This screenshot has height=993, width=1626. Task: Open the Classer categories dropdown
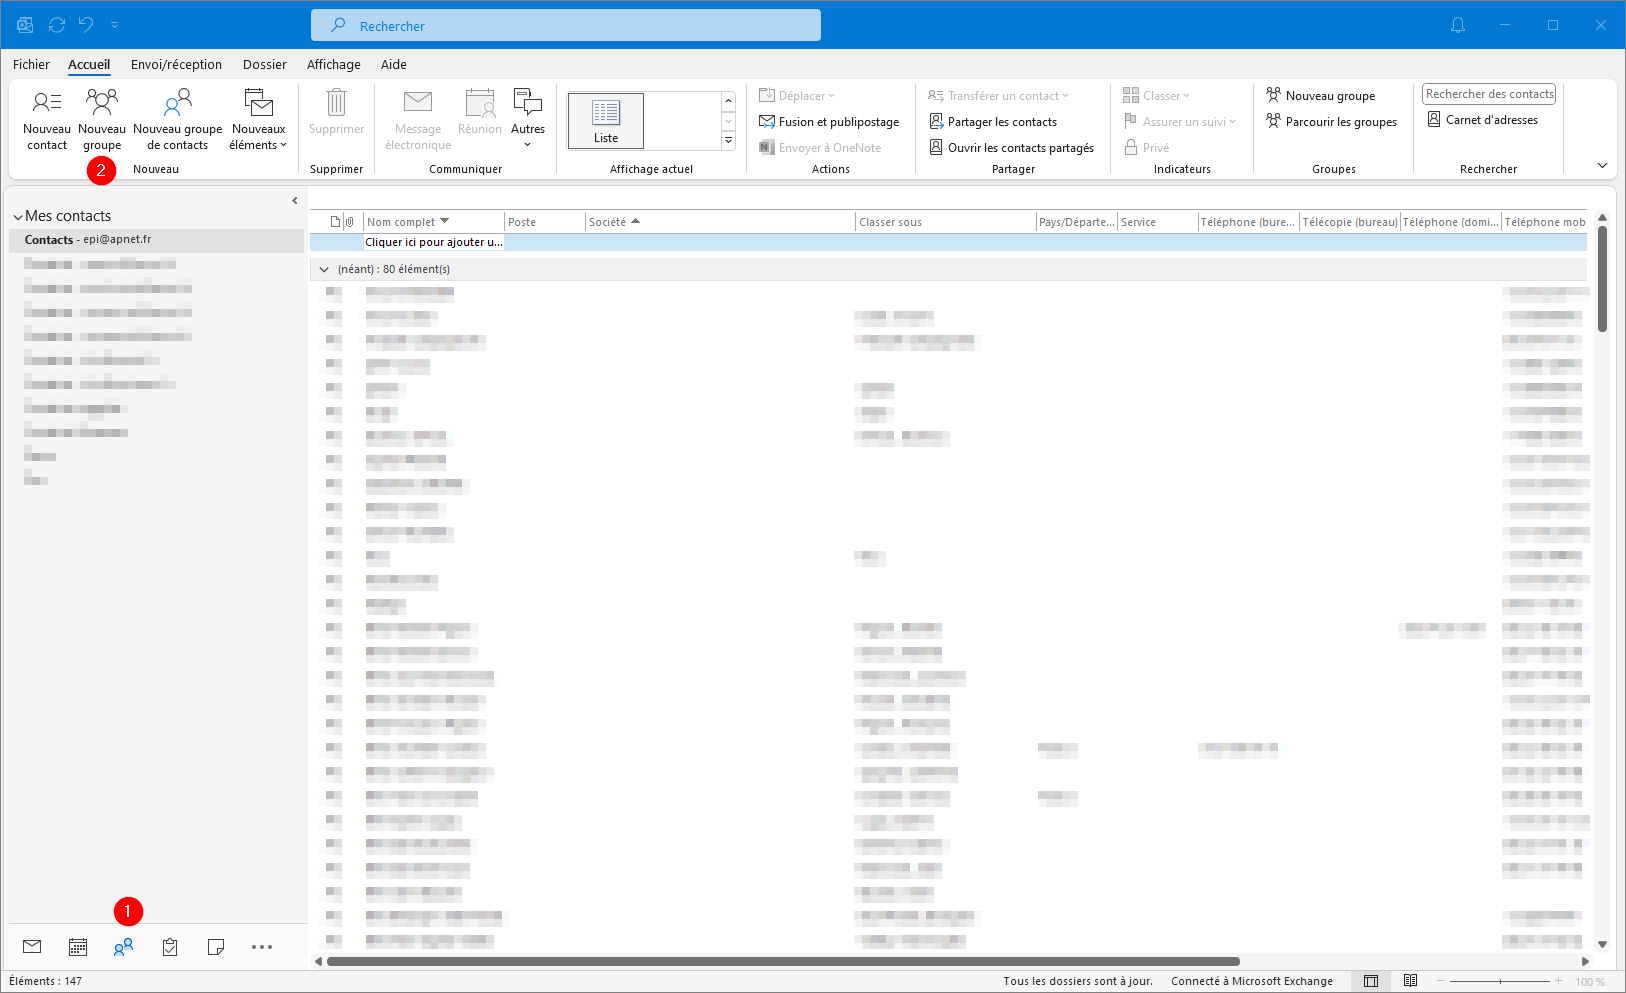(x=1156, y=96)
